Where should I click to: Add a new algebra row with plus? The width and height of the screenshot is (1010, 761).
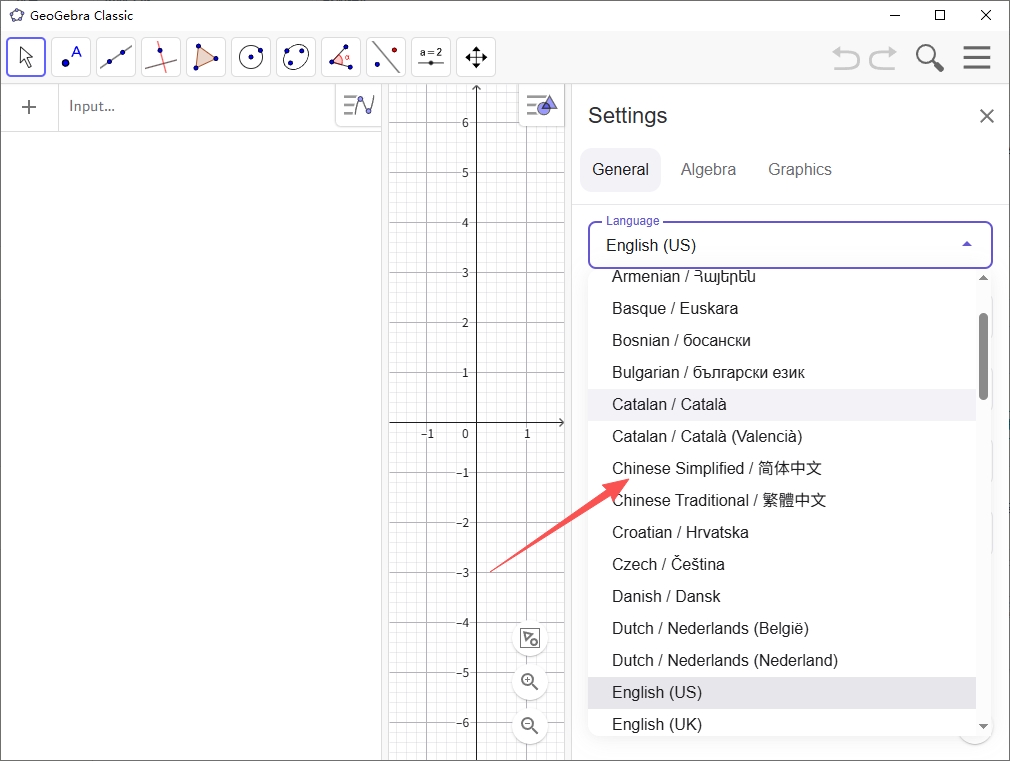tap(29, 107)
